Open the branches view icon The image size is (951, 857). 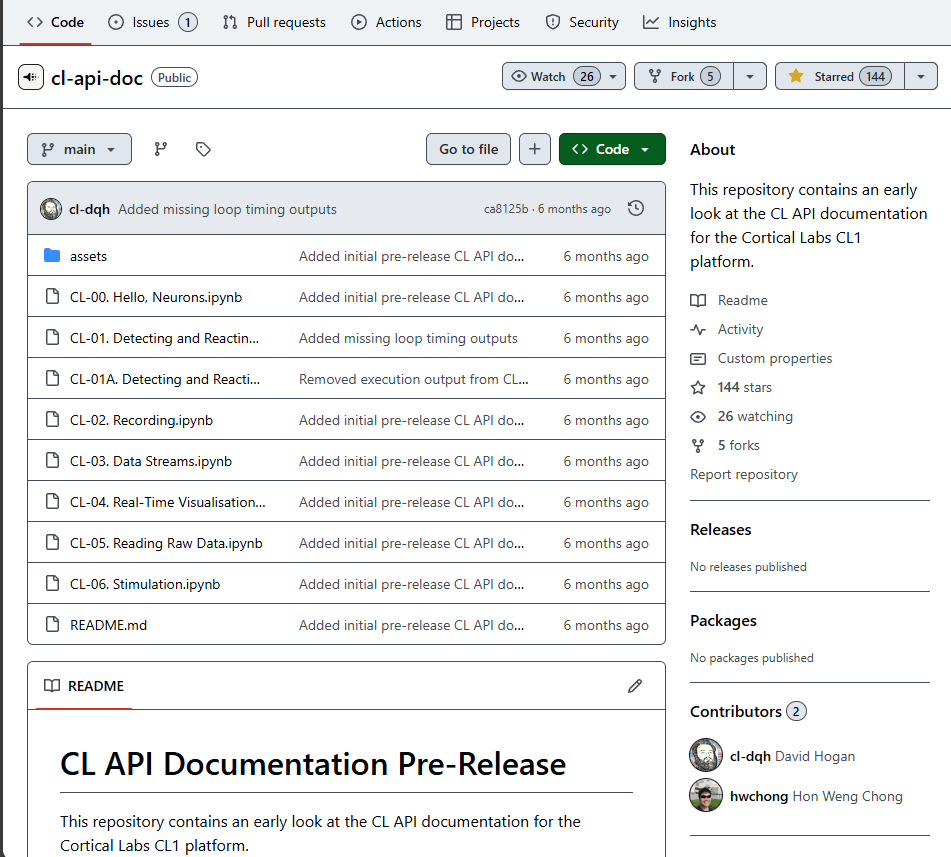coord(161,149)
